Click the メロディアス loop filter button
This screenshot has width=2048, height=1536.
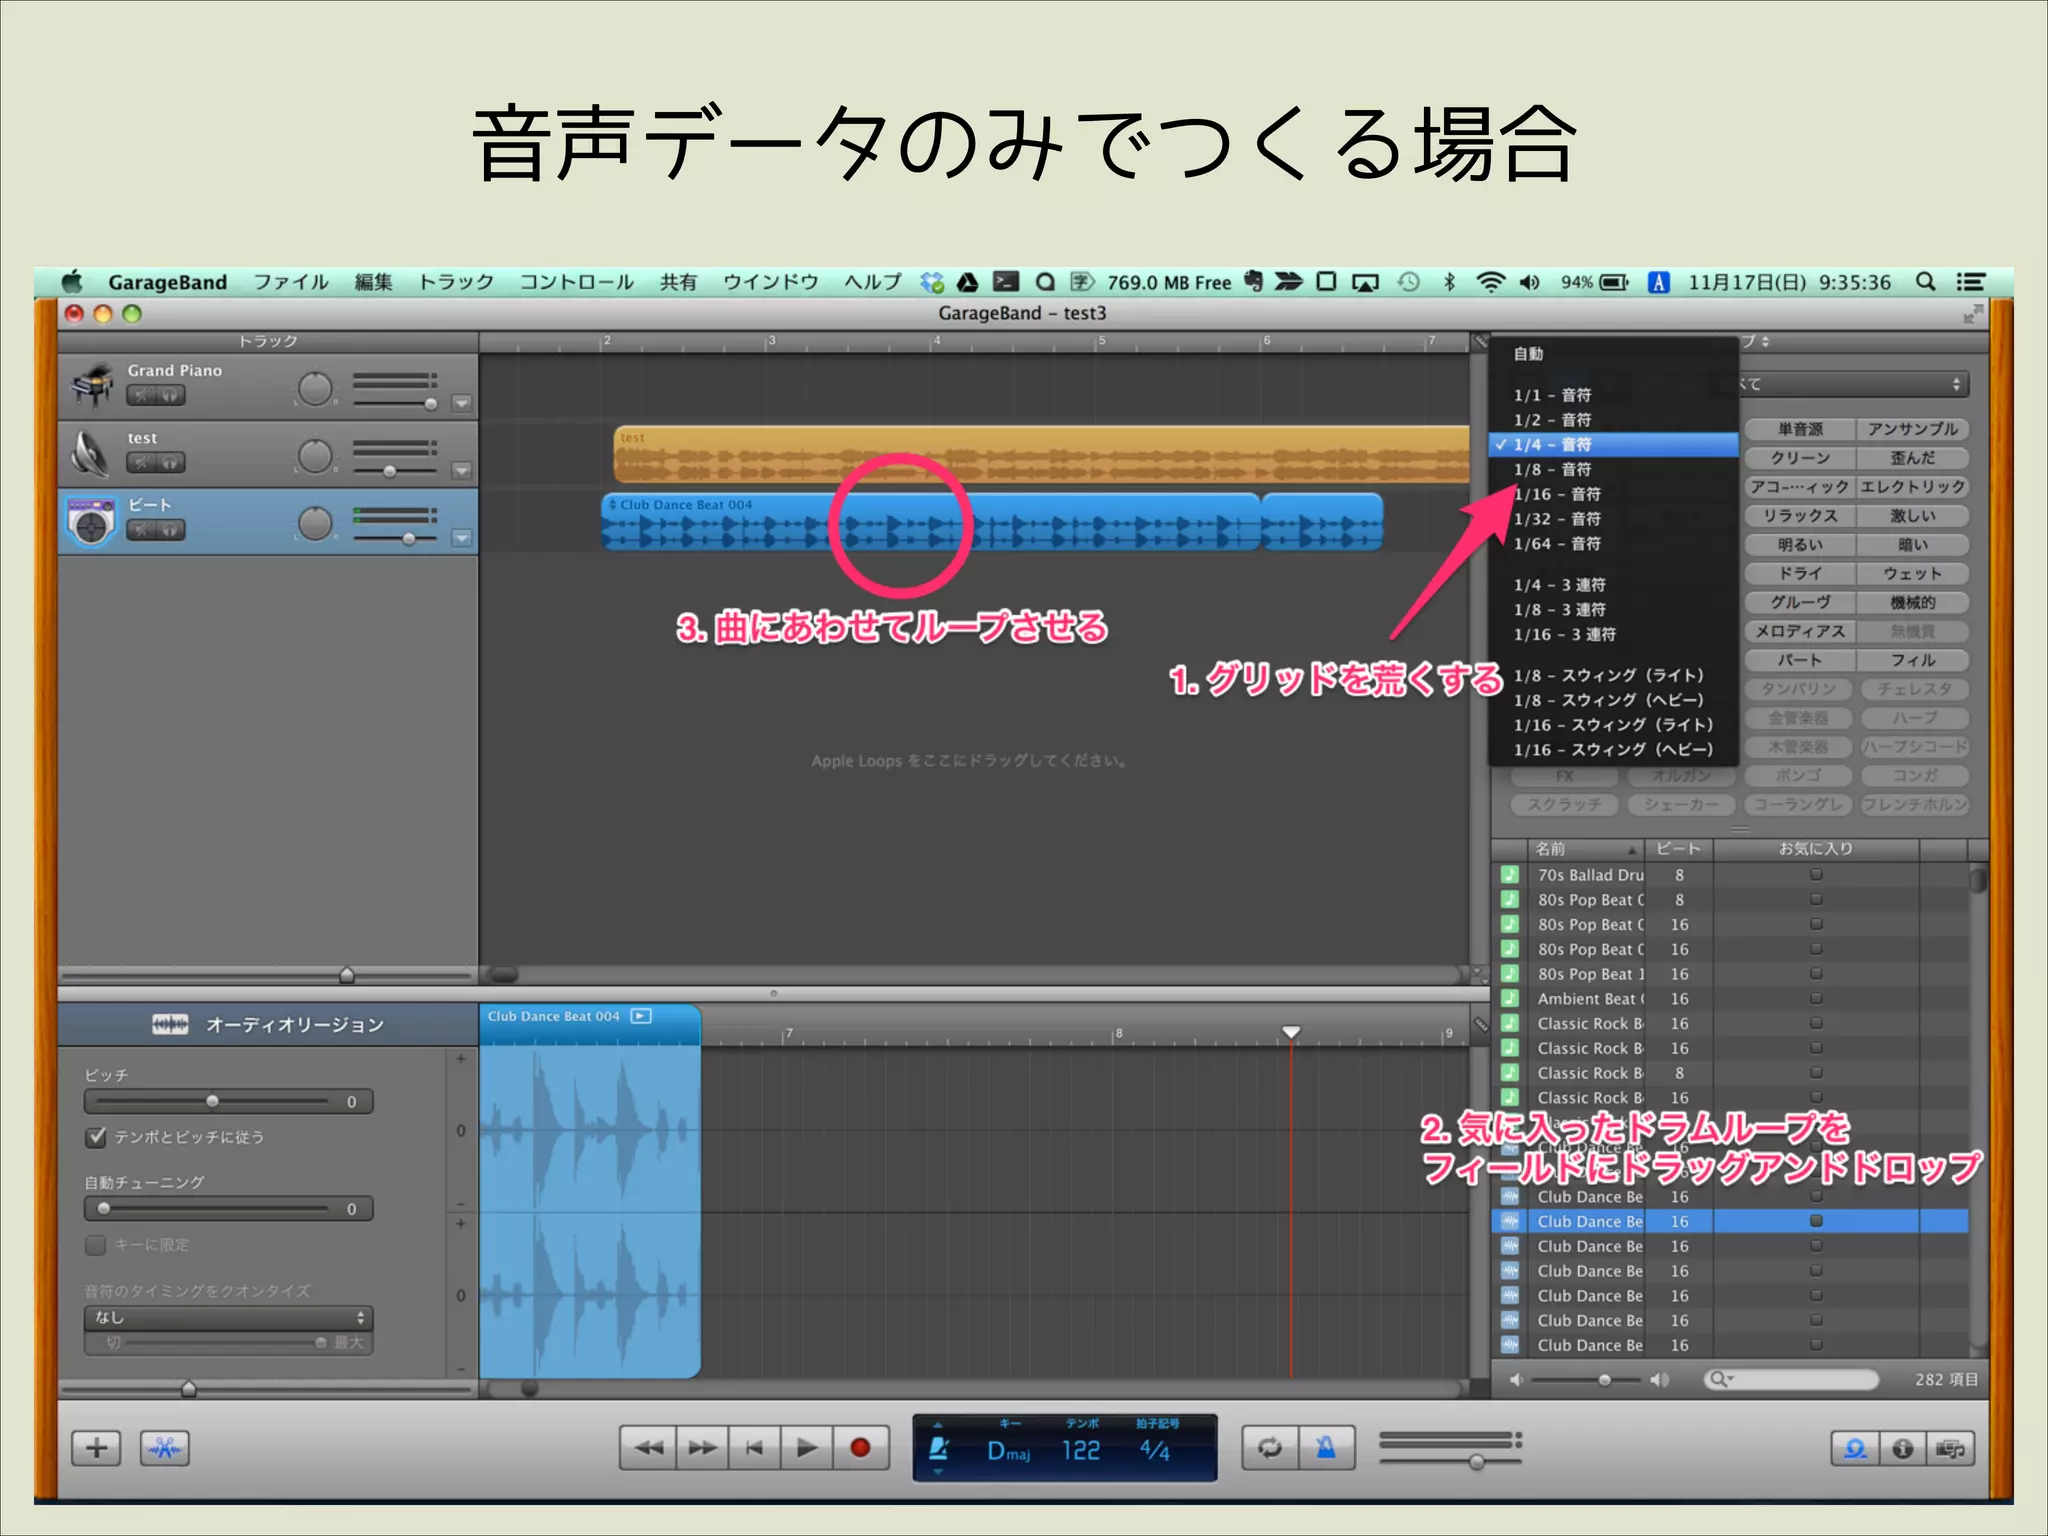pos(1800,632)
